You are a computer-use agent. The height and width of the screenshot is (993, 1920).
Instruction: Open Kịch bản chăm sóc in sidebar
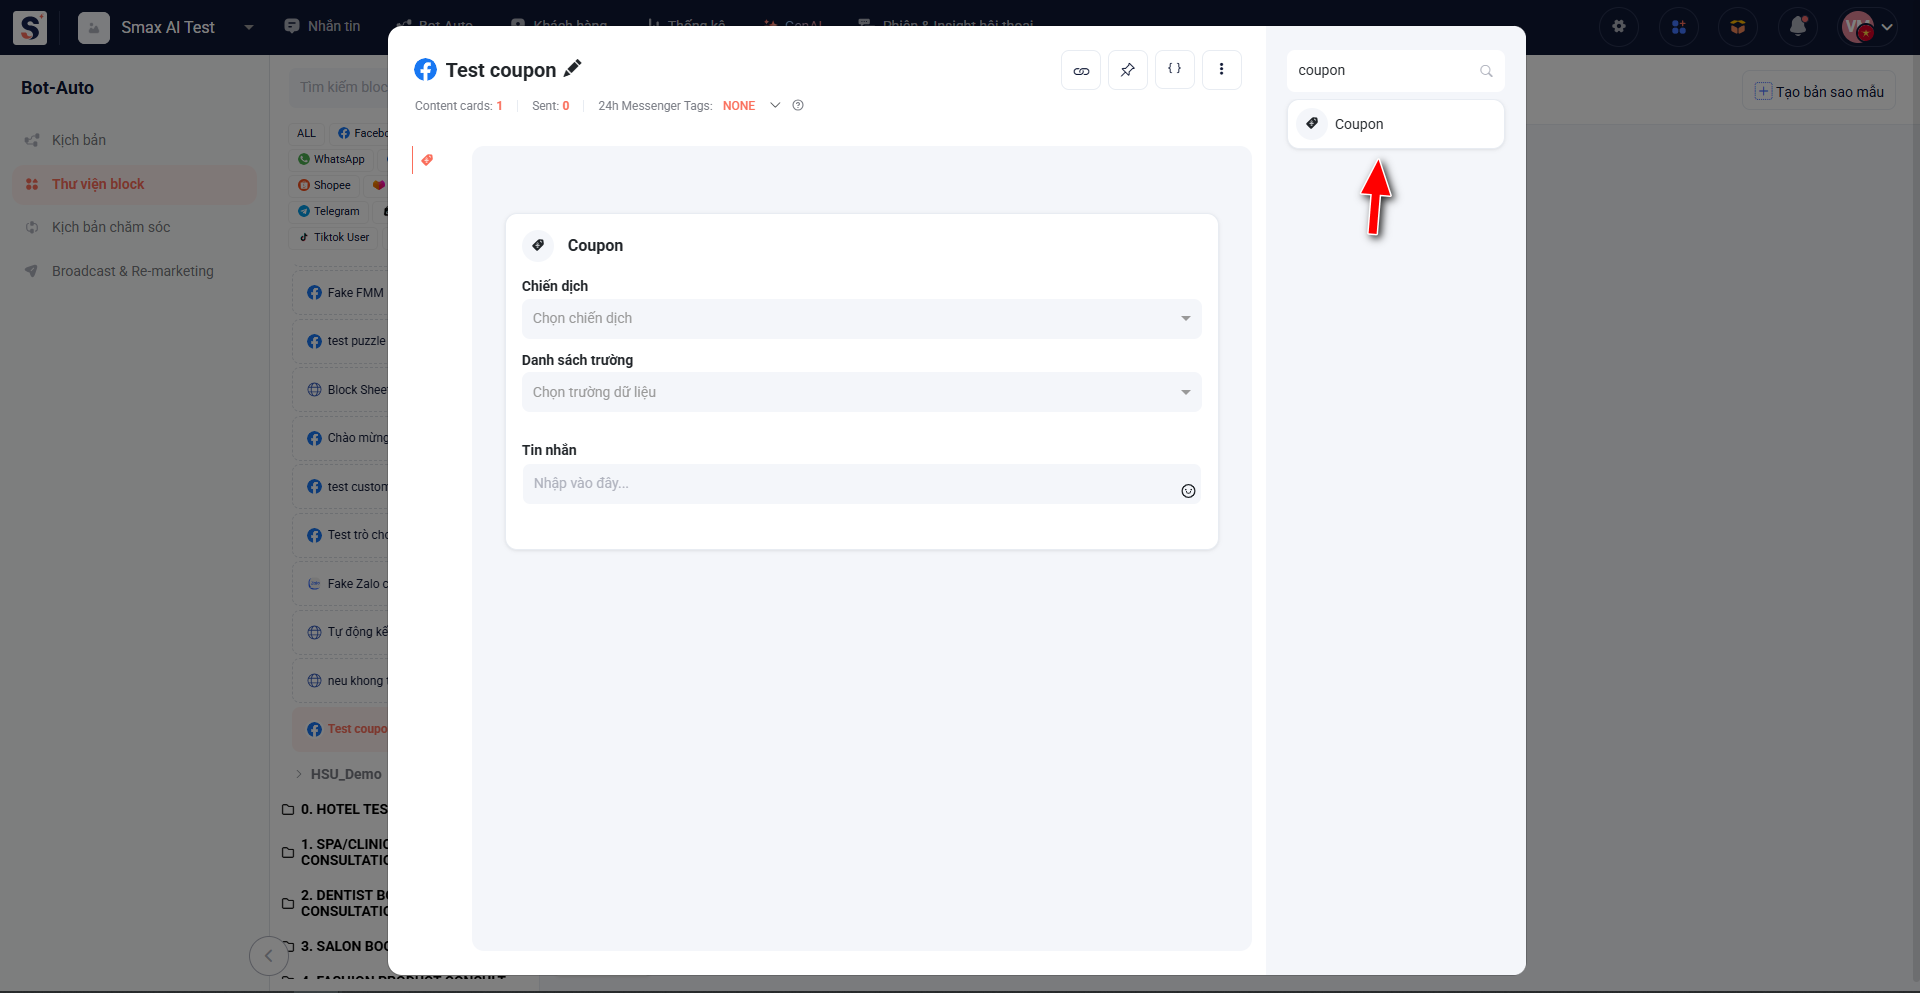coord(110,227)
